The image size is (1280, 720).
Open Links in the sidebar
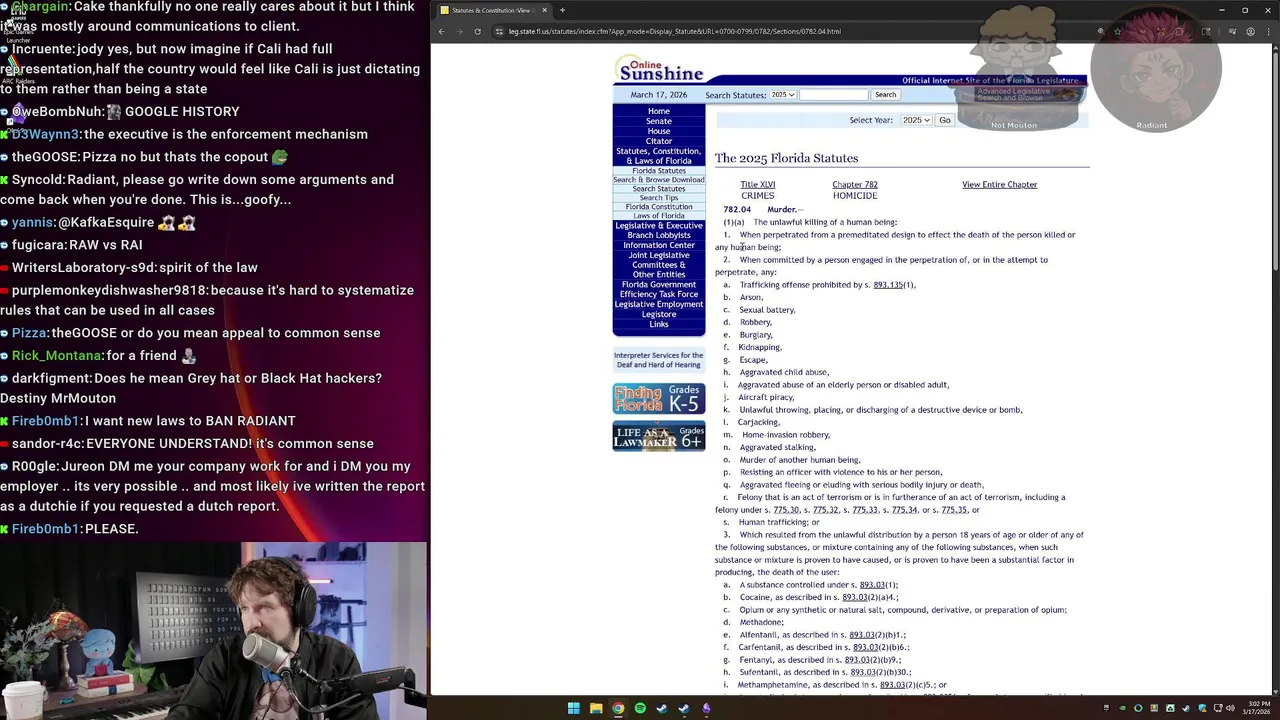coord(659,324)
